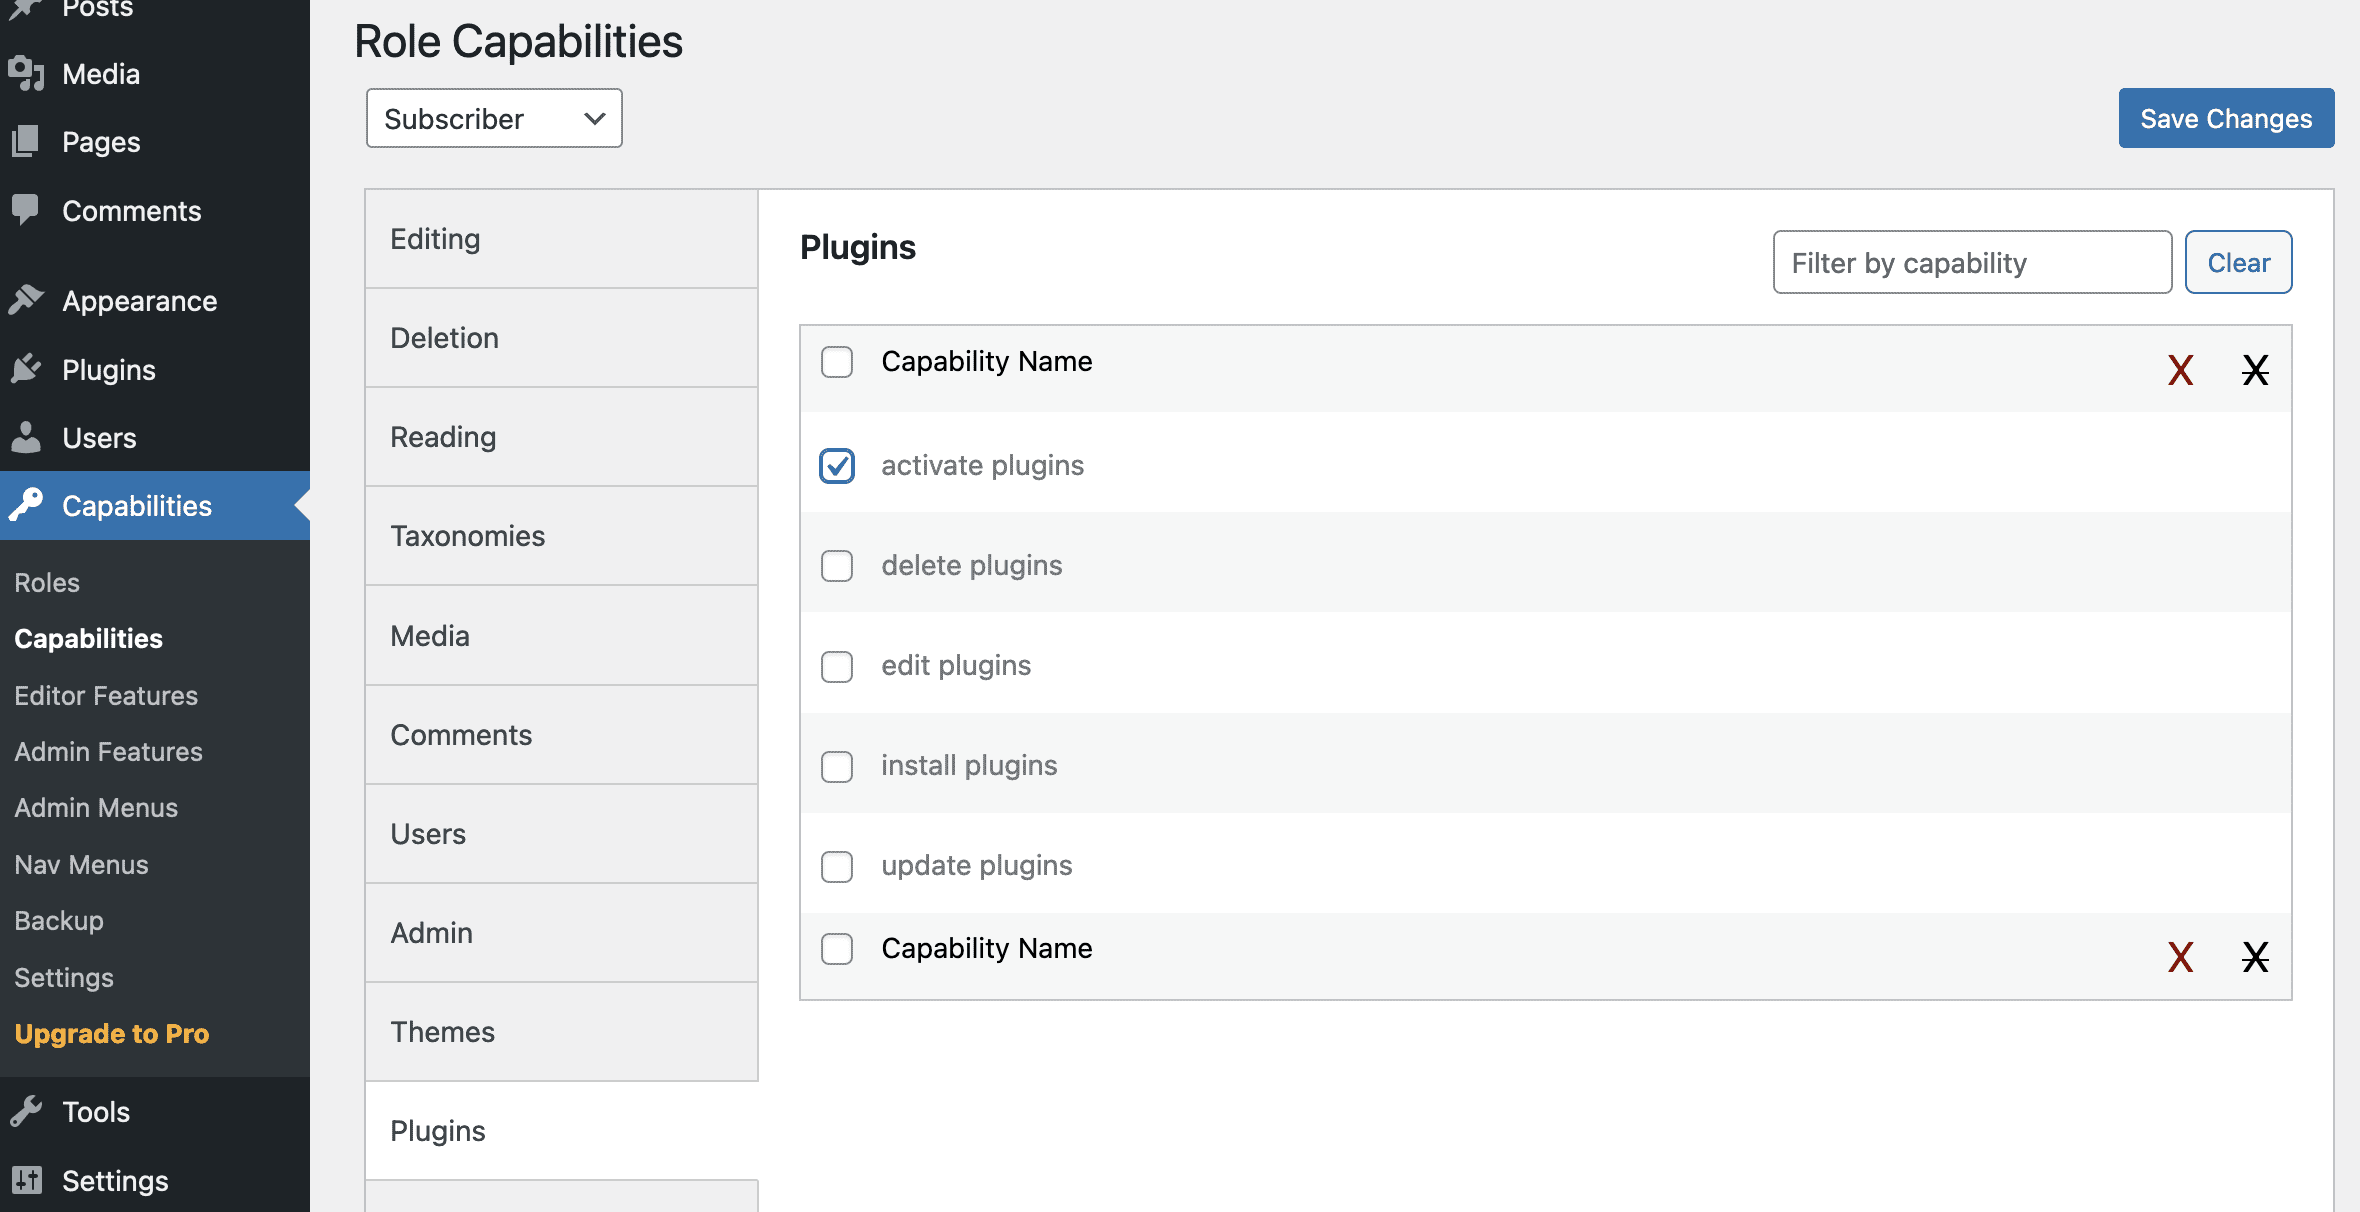Toggle top Capability Name select-all checkbox

point(837,362)
